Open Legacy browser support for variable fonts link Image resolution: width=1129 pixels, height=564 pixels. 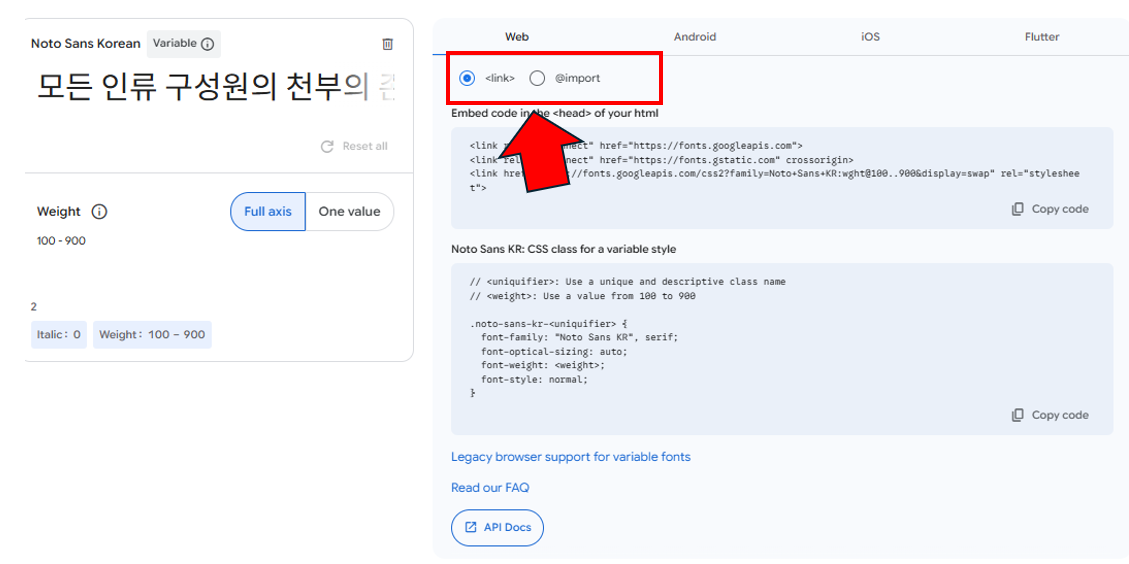pos(571,457)
